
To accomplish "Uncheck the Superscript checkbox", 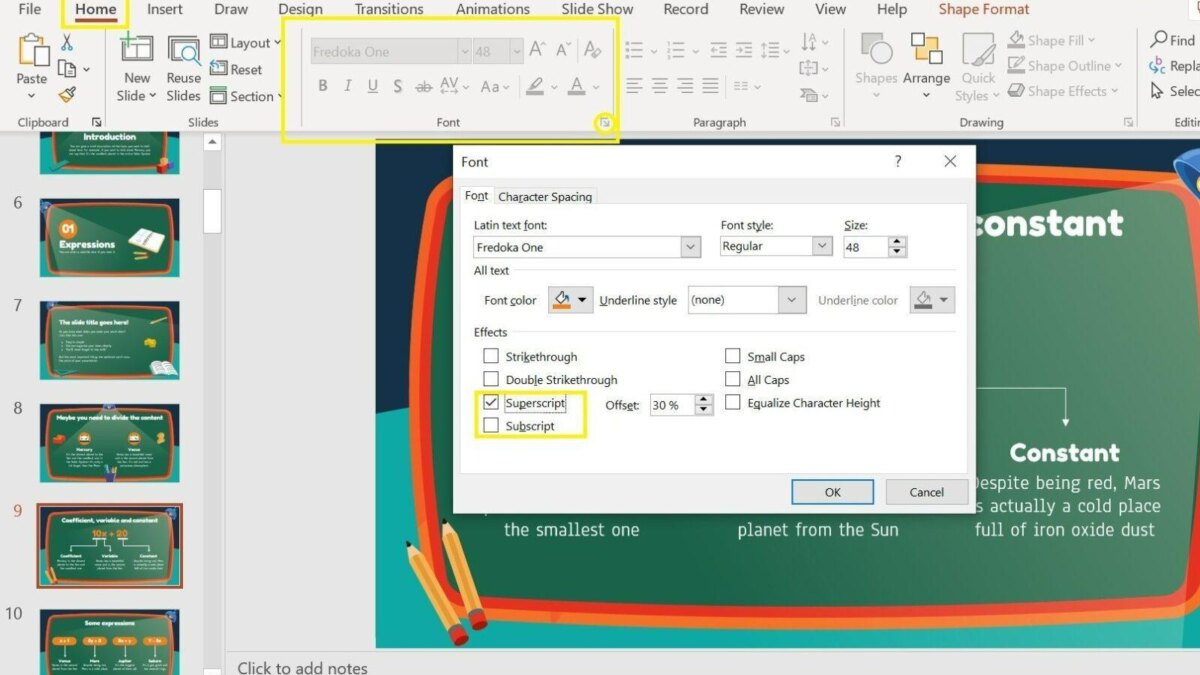I will pos(491,403).
